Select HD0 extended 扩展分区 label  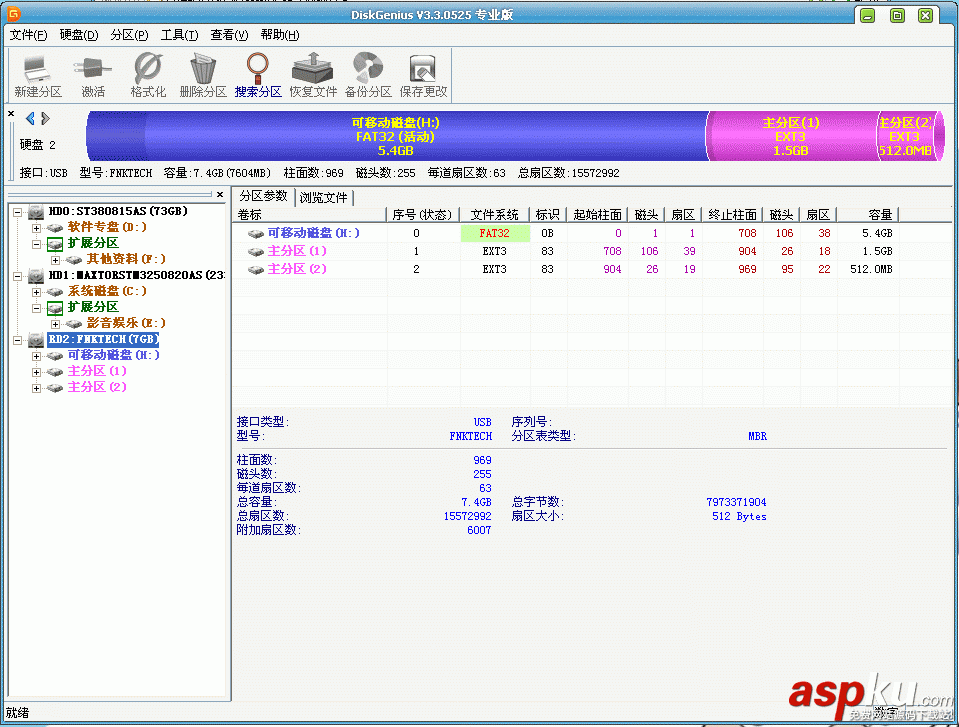click(x=93, y=243)
